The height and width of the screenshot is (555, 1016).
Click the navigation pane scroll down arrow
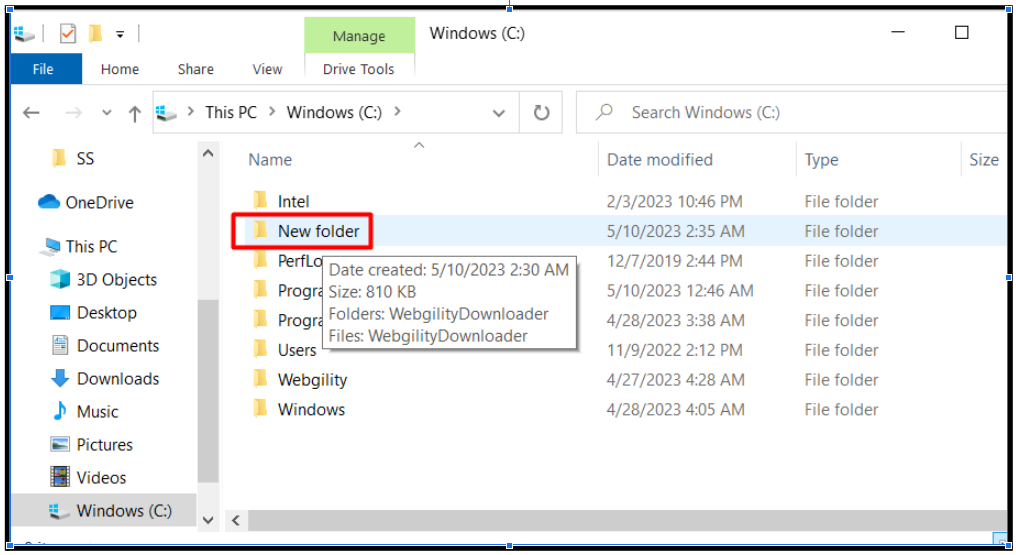point(208,520)
